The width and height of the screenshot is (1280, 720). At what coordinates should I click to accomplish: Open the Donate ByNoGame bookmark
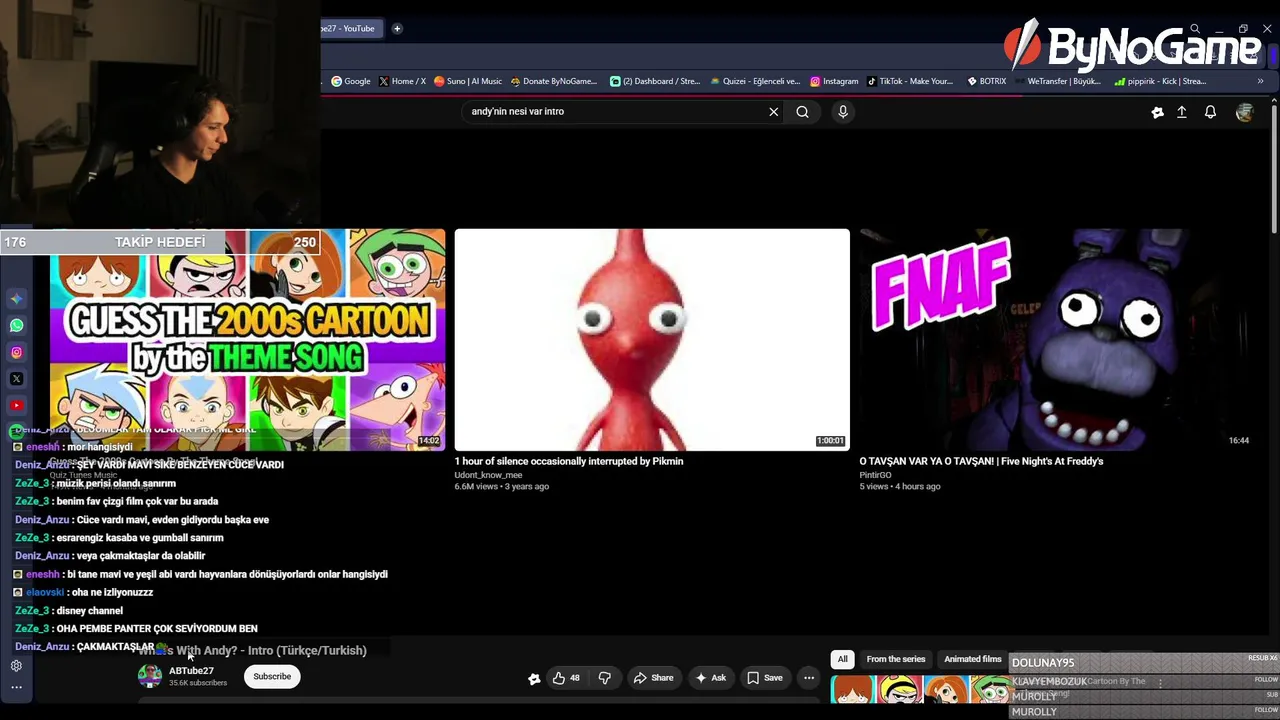click(x=553, y=81)
